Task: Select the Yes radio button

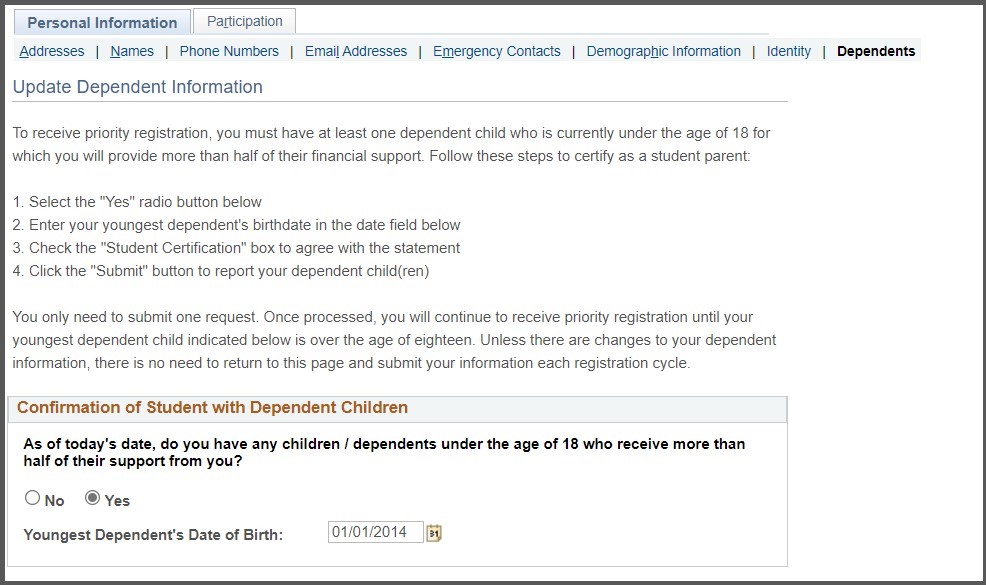Action: (91, 497)
